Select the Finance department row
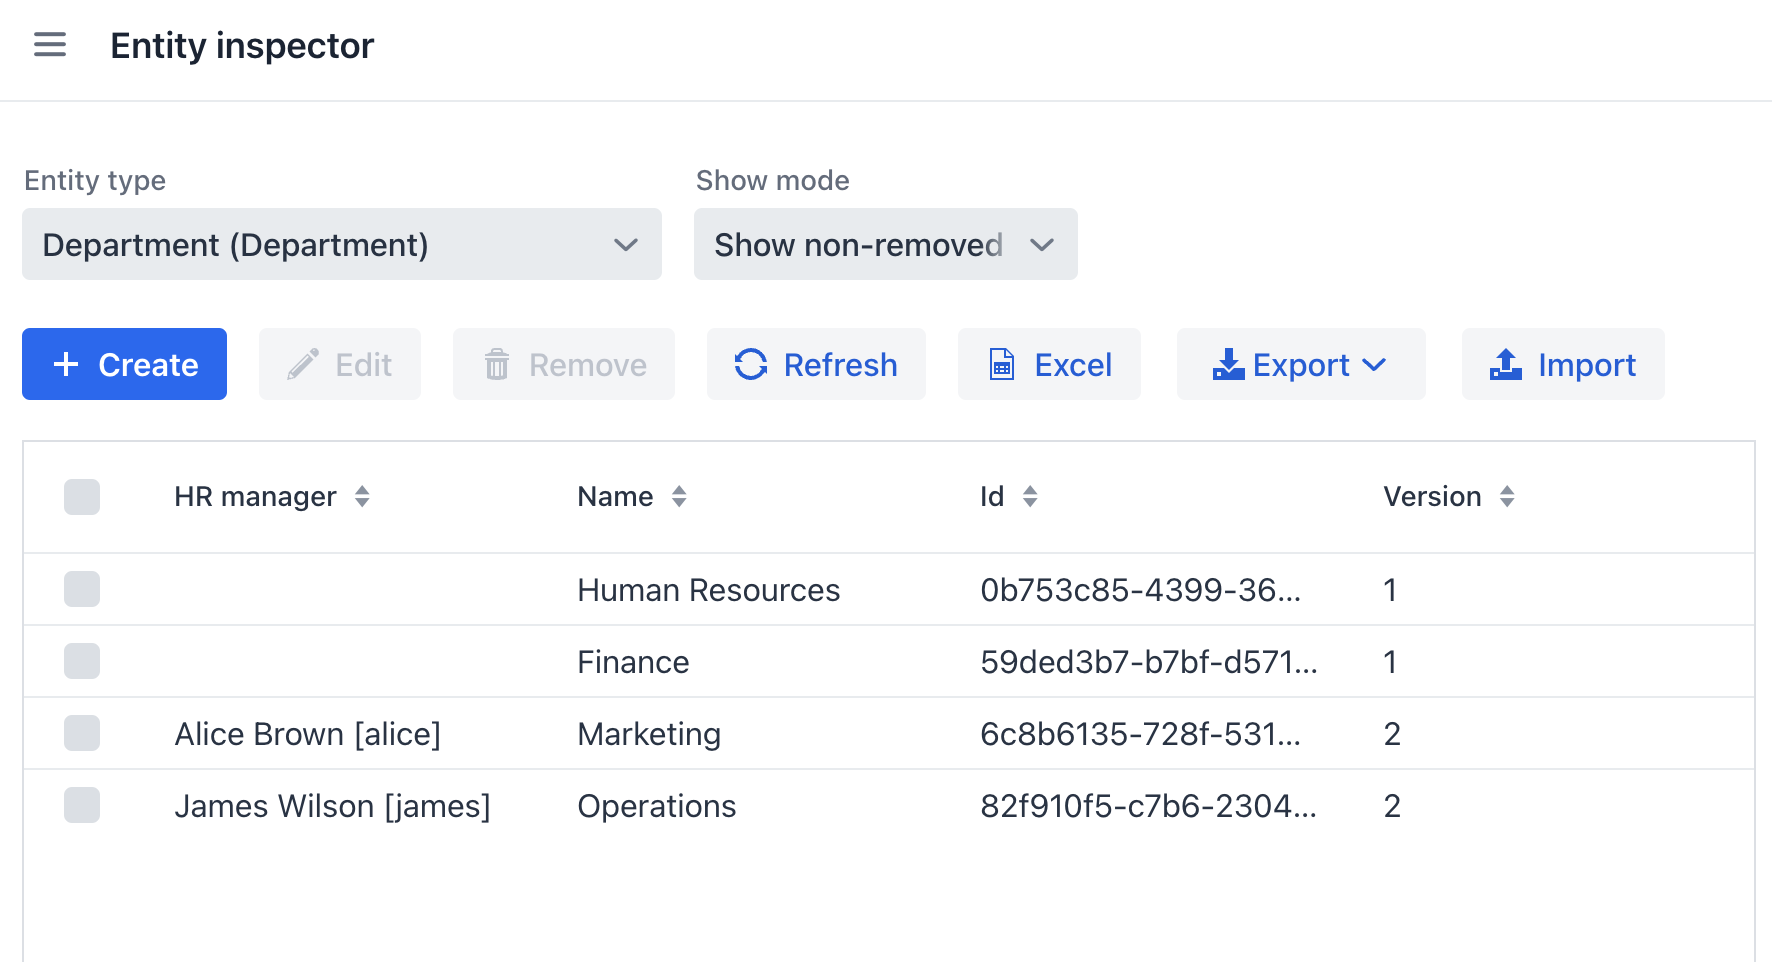 click(633, 662)
